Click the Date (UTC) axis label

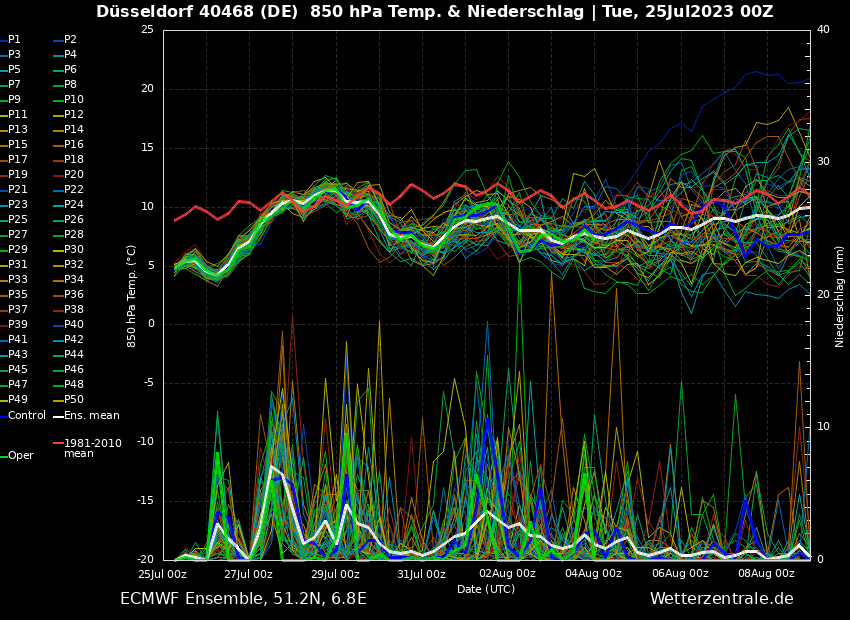(486, 590)
